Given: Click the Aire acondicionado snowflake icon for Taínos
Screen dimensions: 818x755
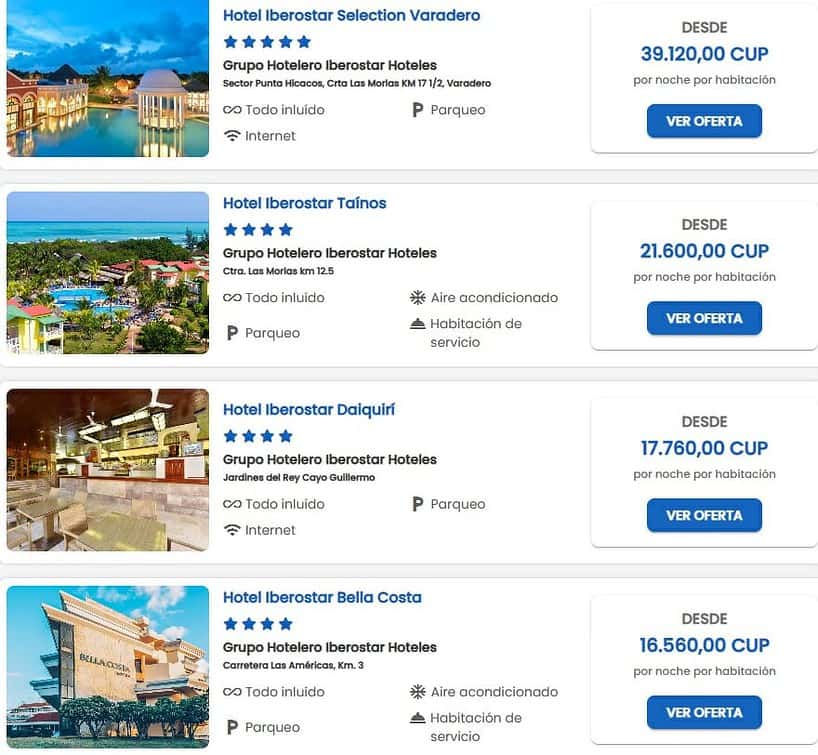Looking at the screenshot, I should pos(417,297).
